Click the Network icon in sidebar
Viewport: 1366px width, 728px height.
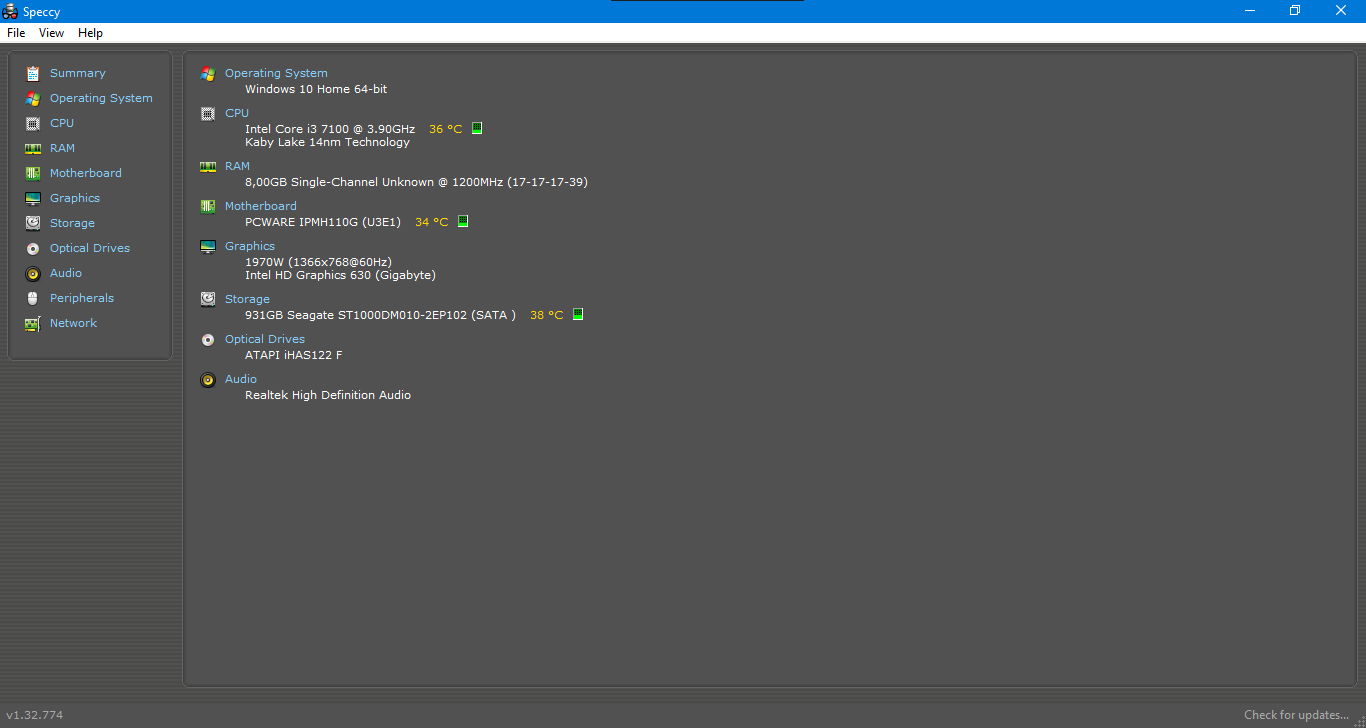click(x=33, y=323)
